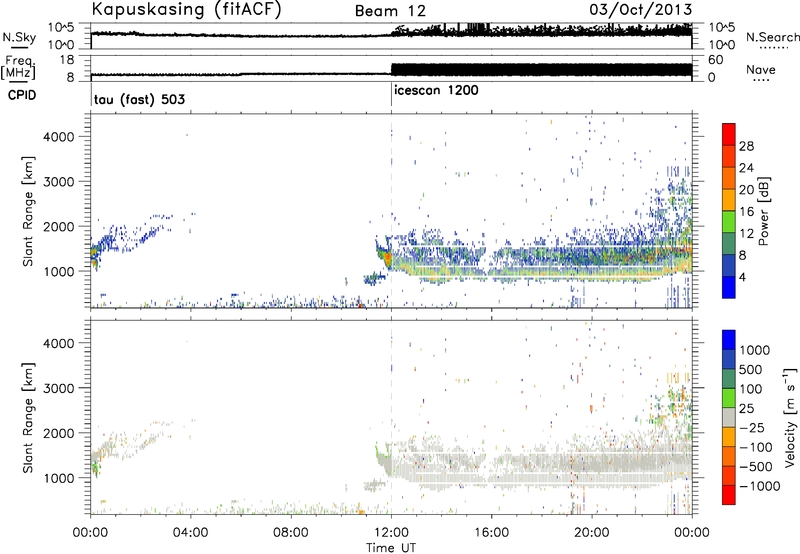This screenshot has width=800, height=554.
Task: Pick the red bottom Velocity colorbar segment
Action: point(729,495)
